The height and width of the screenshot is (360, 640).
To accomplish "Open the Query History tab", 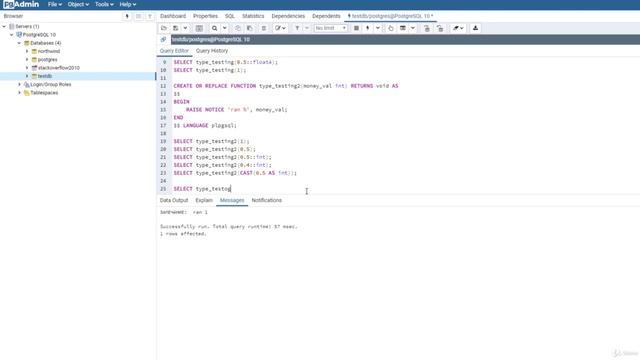I will click(x=212, y=51).
